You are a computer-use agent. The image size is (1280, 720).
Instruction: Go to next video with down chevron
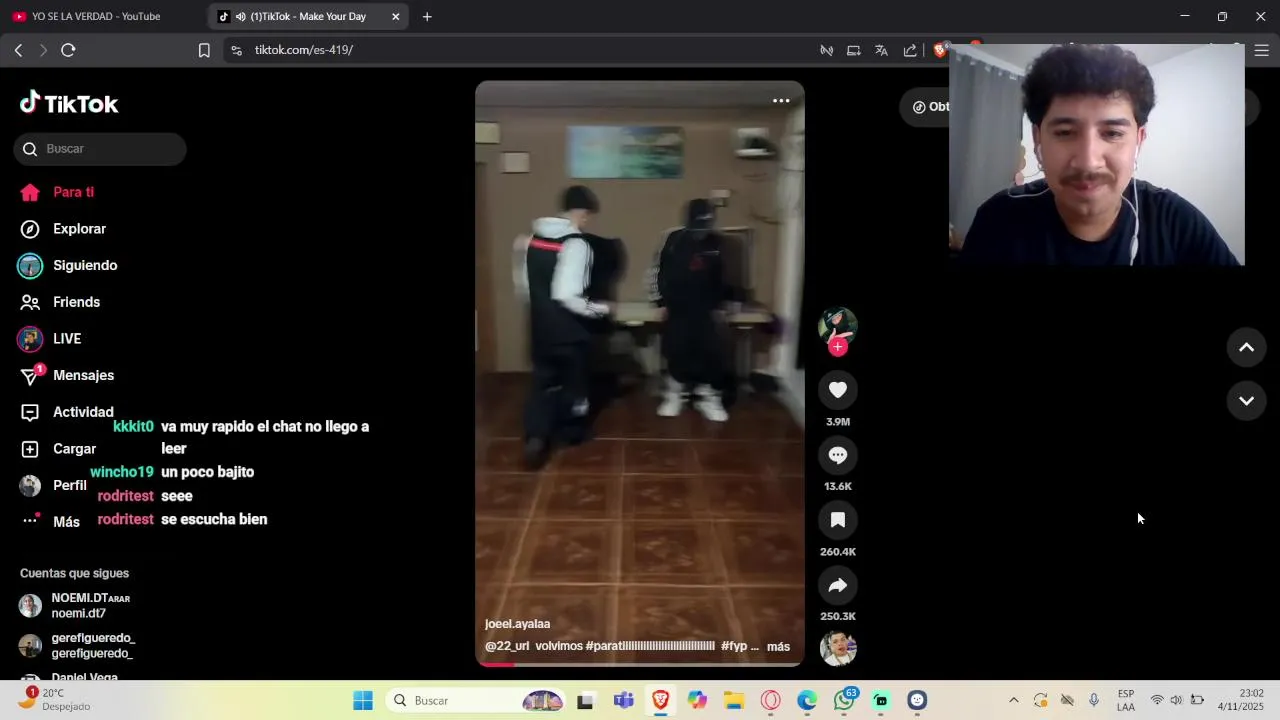[x=1246, y=400]
